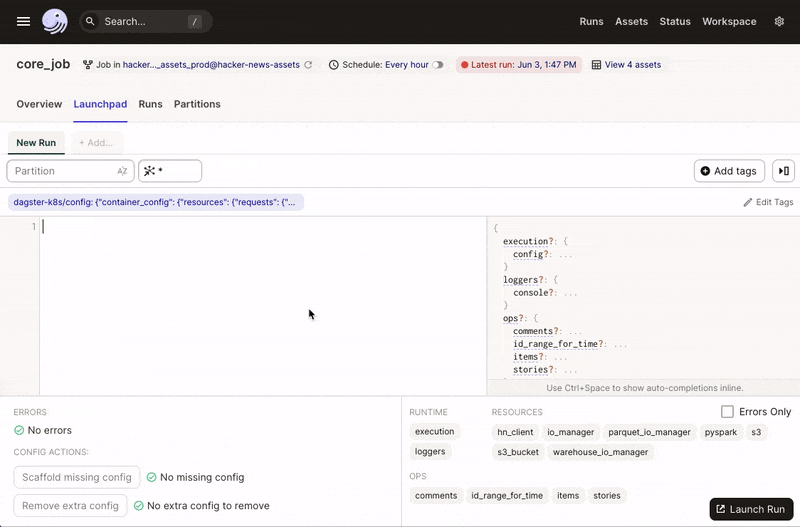The width and height of the screenshot is (800, 527).
Task: Click the Add tags button
Action: tap(729, 171)
